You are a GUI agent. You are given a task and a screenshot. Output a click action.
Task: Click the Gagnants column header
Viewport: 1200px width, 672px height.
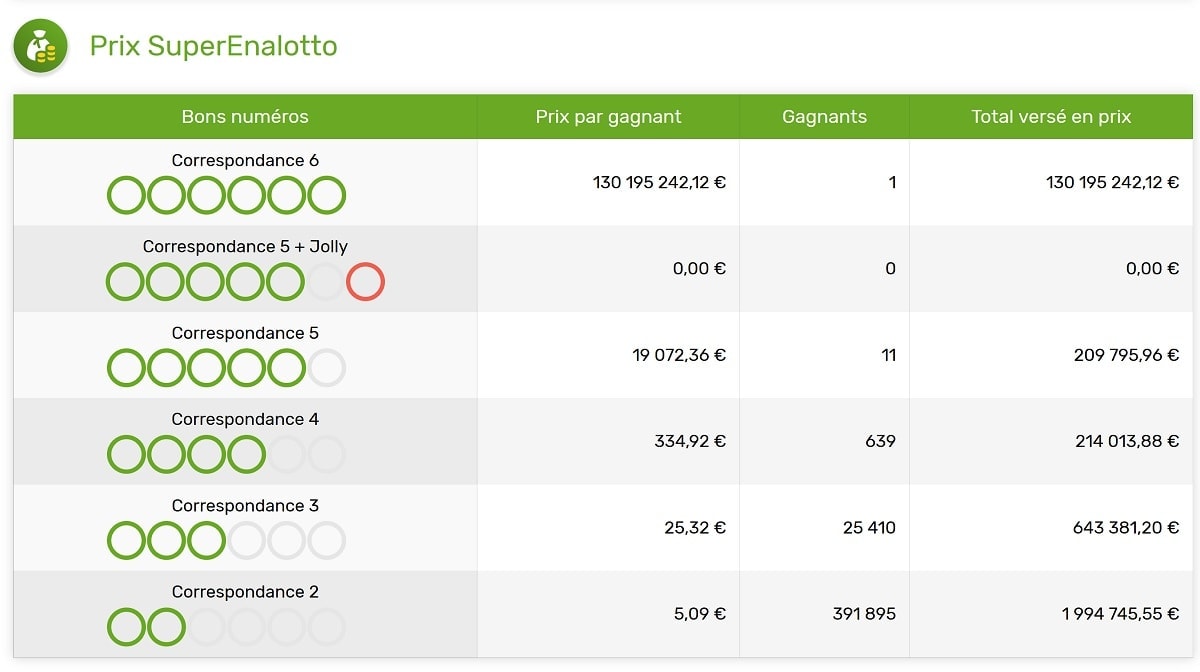pyautogui.click(x=824, y=117)
